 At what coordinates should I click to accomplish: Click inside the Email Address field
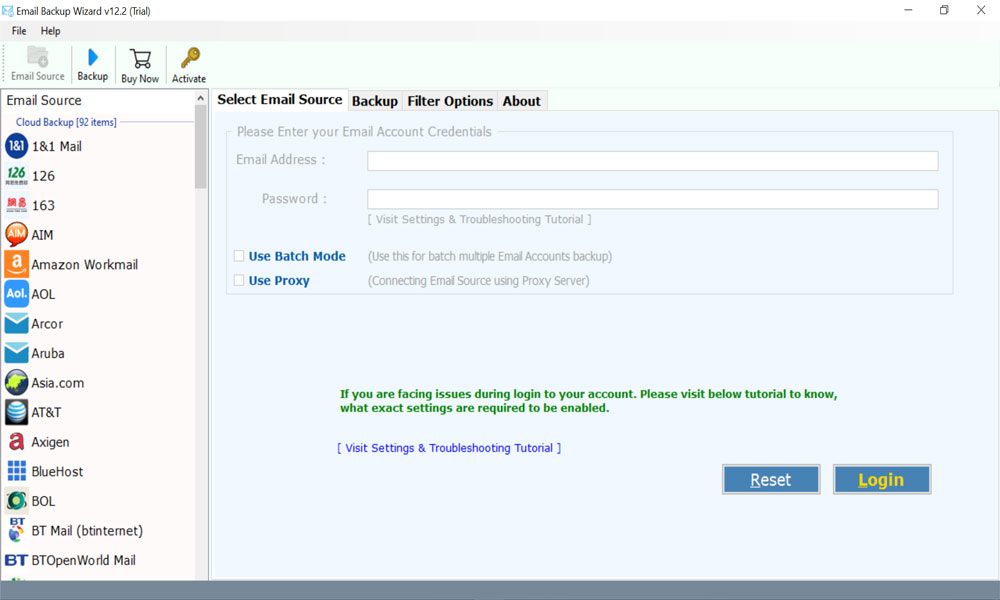tap(652, 160)
